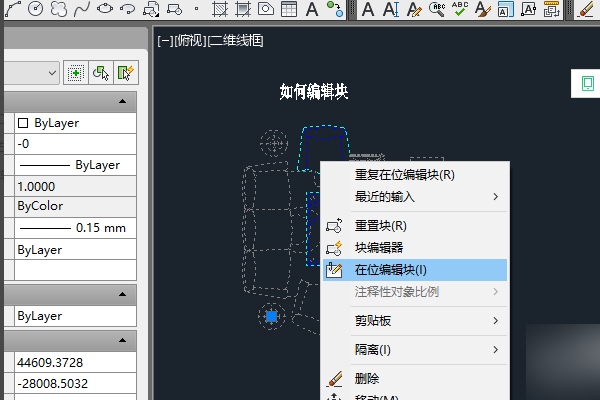Choose 删除 from context menu

click(x=415, y=379)
